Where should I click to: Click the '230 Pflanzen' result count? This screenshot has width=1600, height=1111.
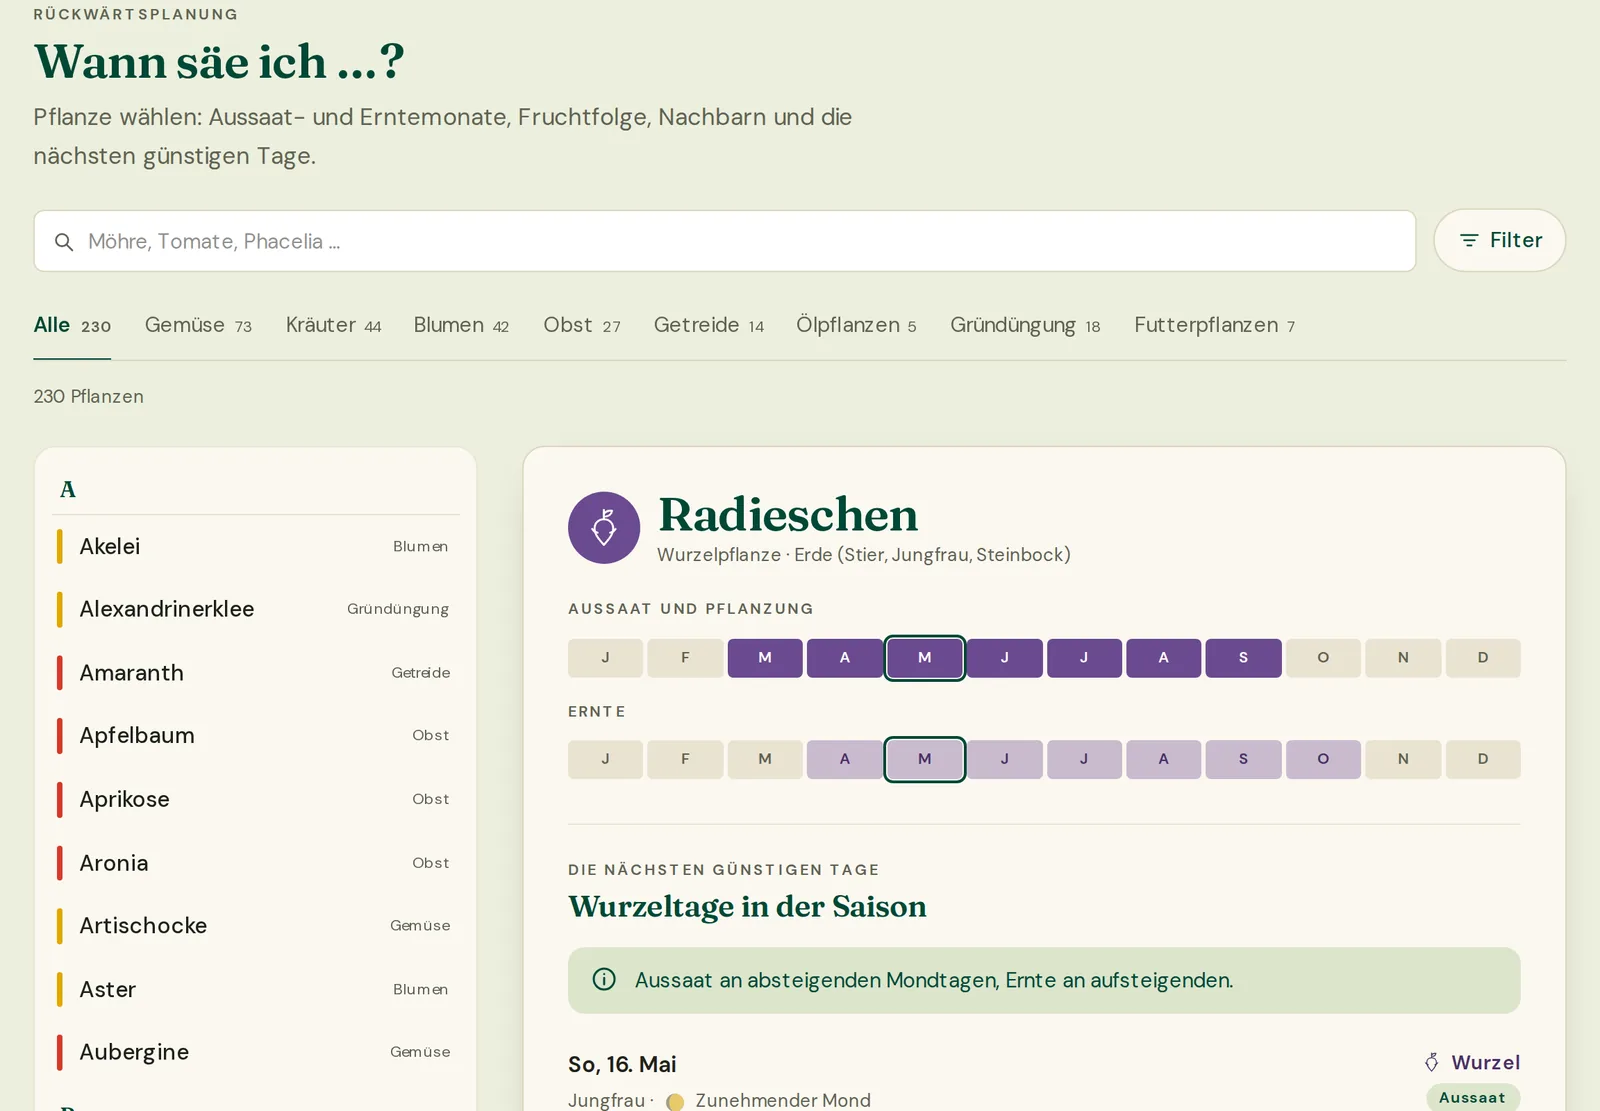pyautogui.click(x=88, y=396)
